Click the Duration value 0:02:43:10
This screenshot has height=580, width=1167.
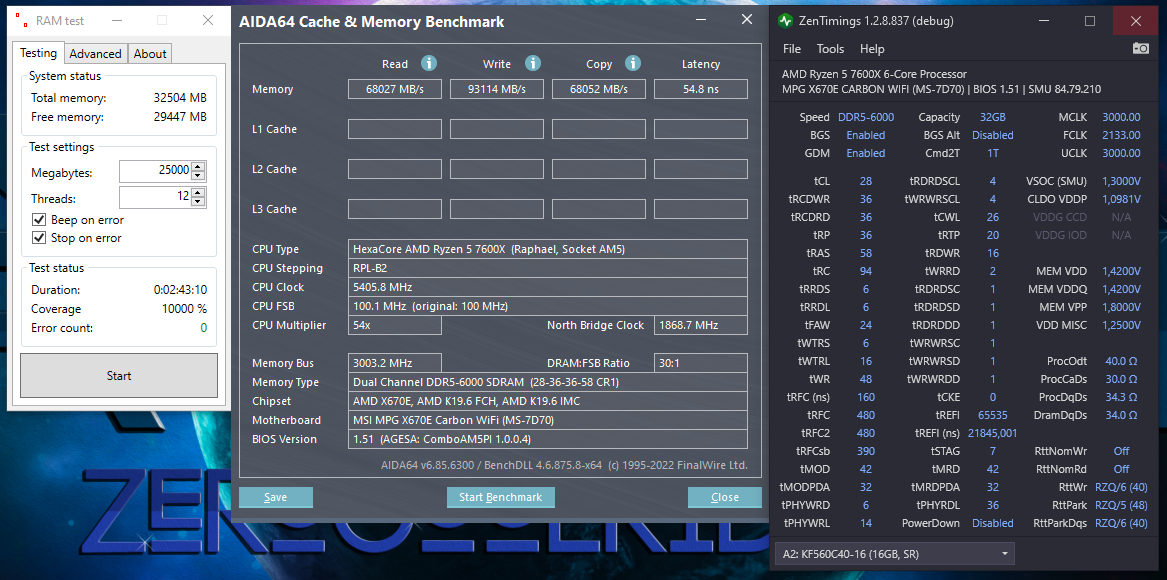pyautogui.click(x=181, y=290)
